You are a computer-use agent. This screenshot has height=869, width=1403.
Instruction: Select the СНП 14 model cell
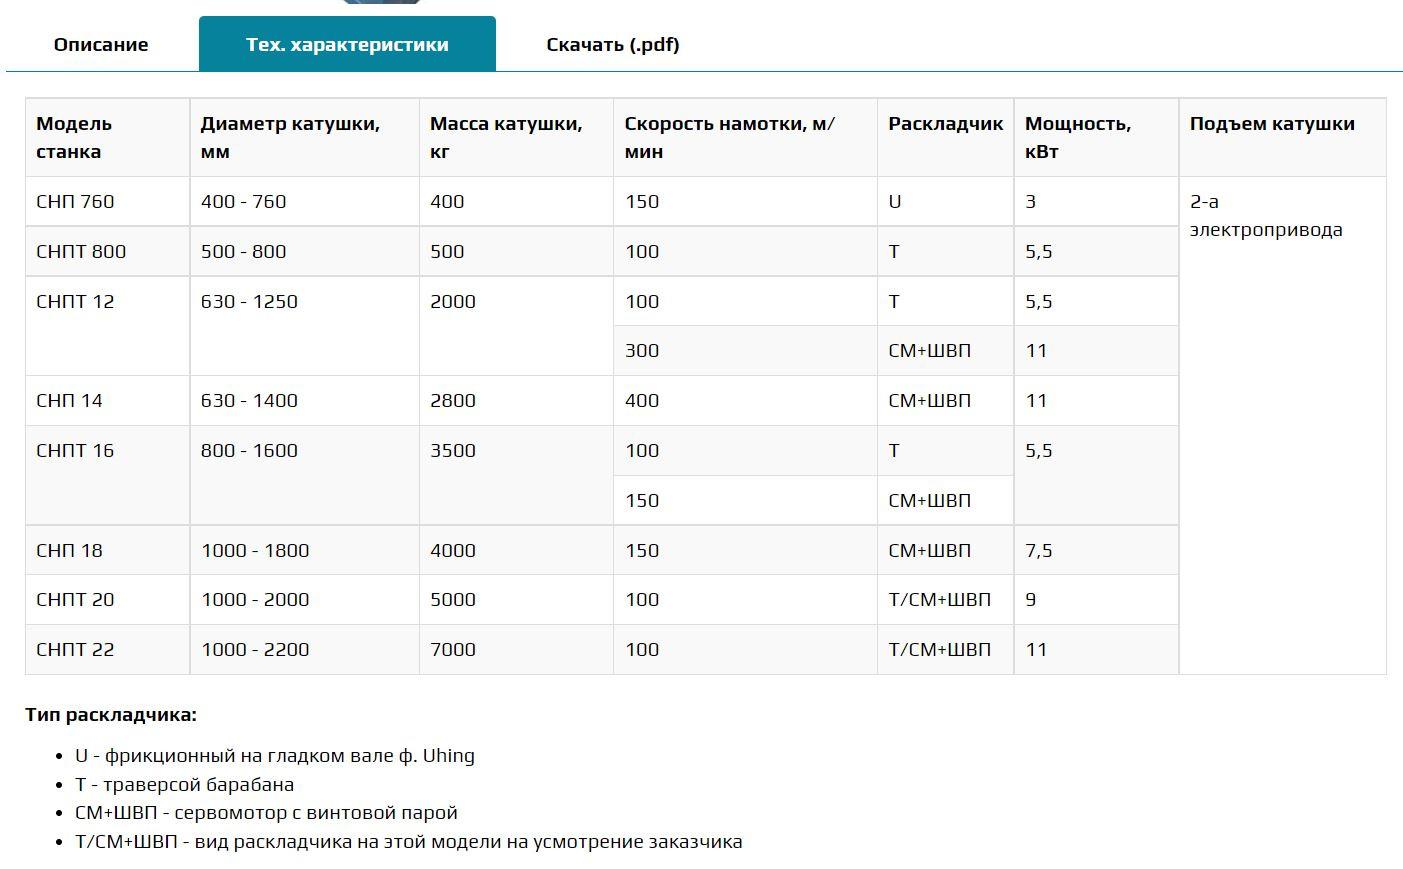coord(70,401)
